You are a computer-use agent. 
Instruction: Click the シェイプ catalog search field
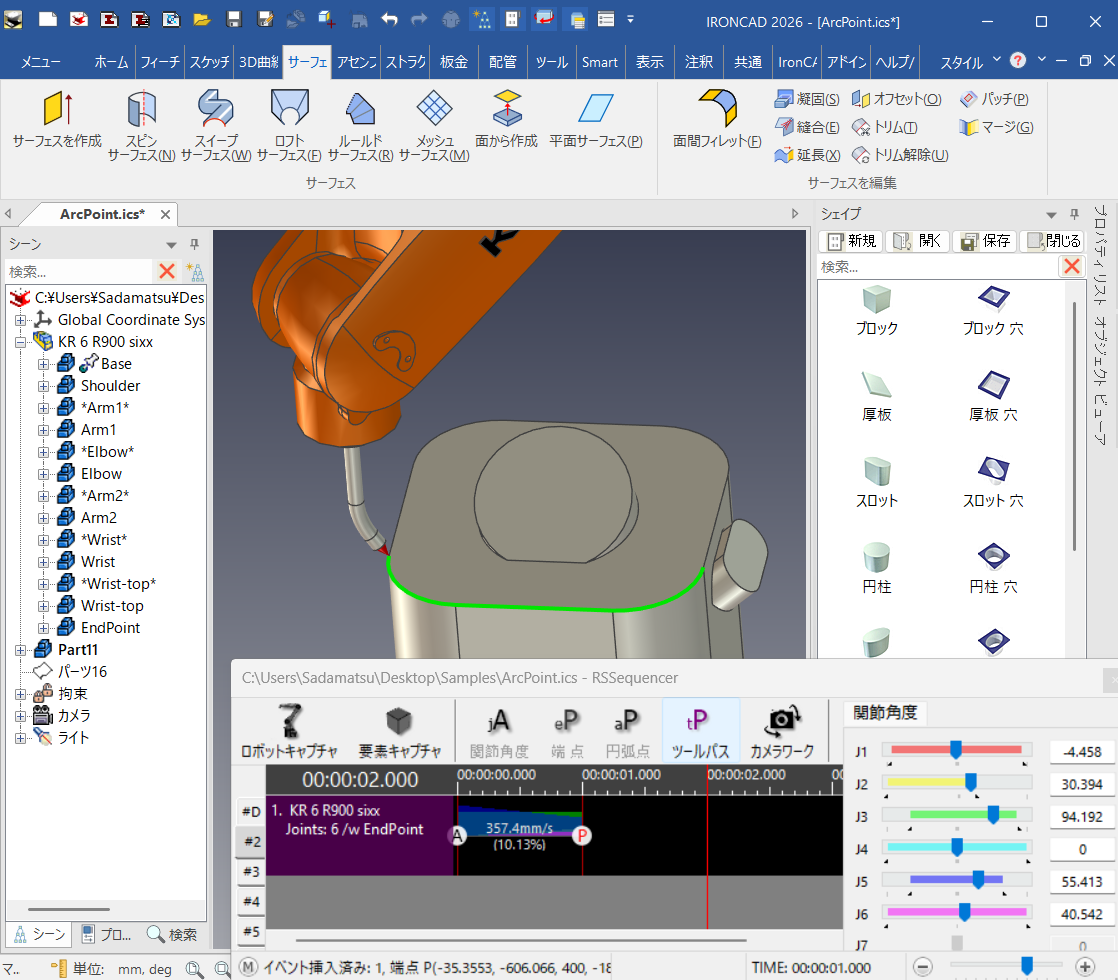tap(938, 267)
